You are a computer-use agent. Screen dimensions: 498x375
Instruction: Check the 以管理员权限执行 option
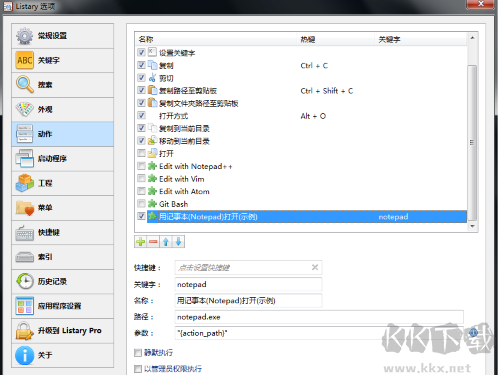(138, 369)
